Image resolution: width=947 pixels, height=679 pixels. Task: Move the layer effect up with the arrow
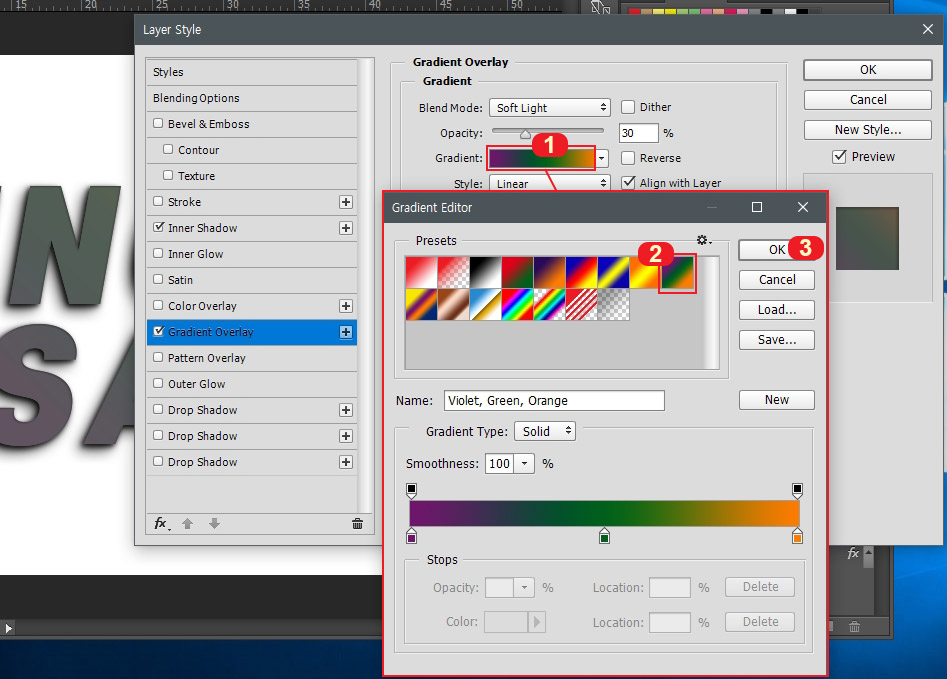[187, 523]
